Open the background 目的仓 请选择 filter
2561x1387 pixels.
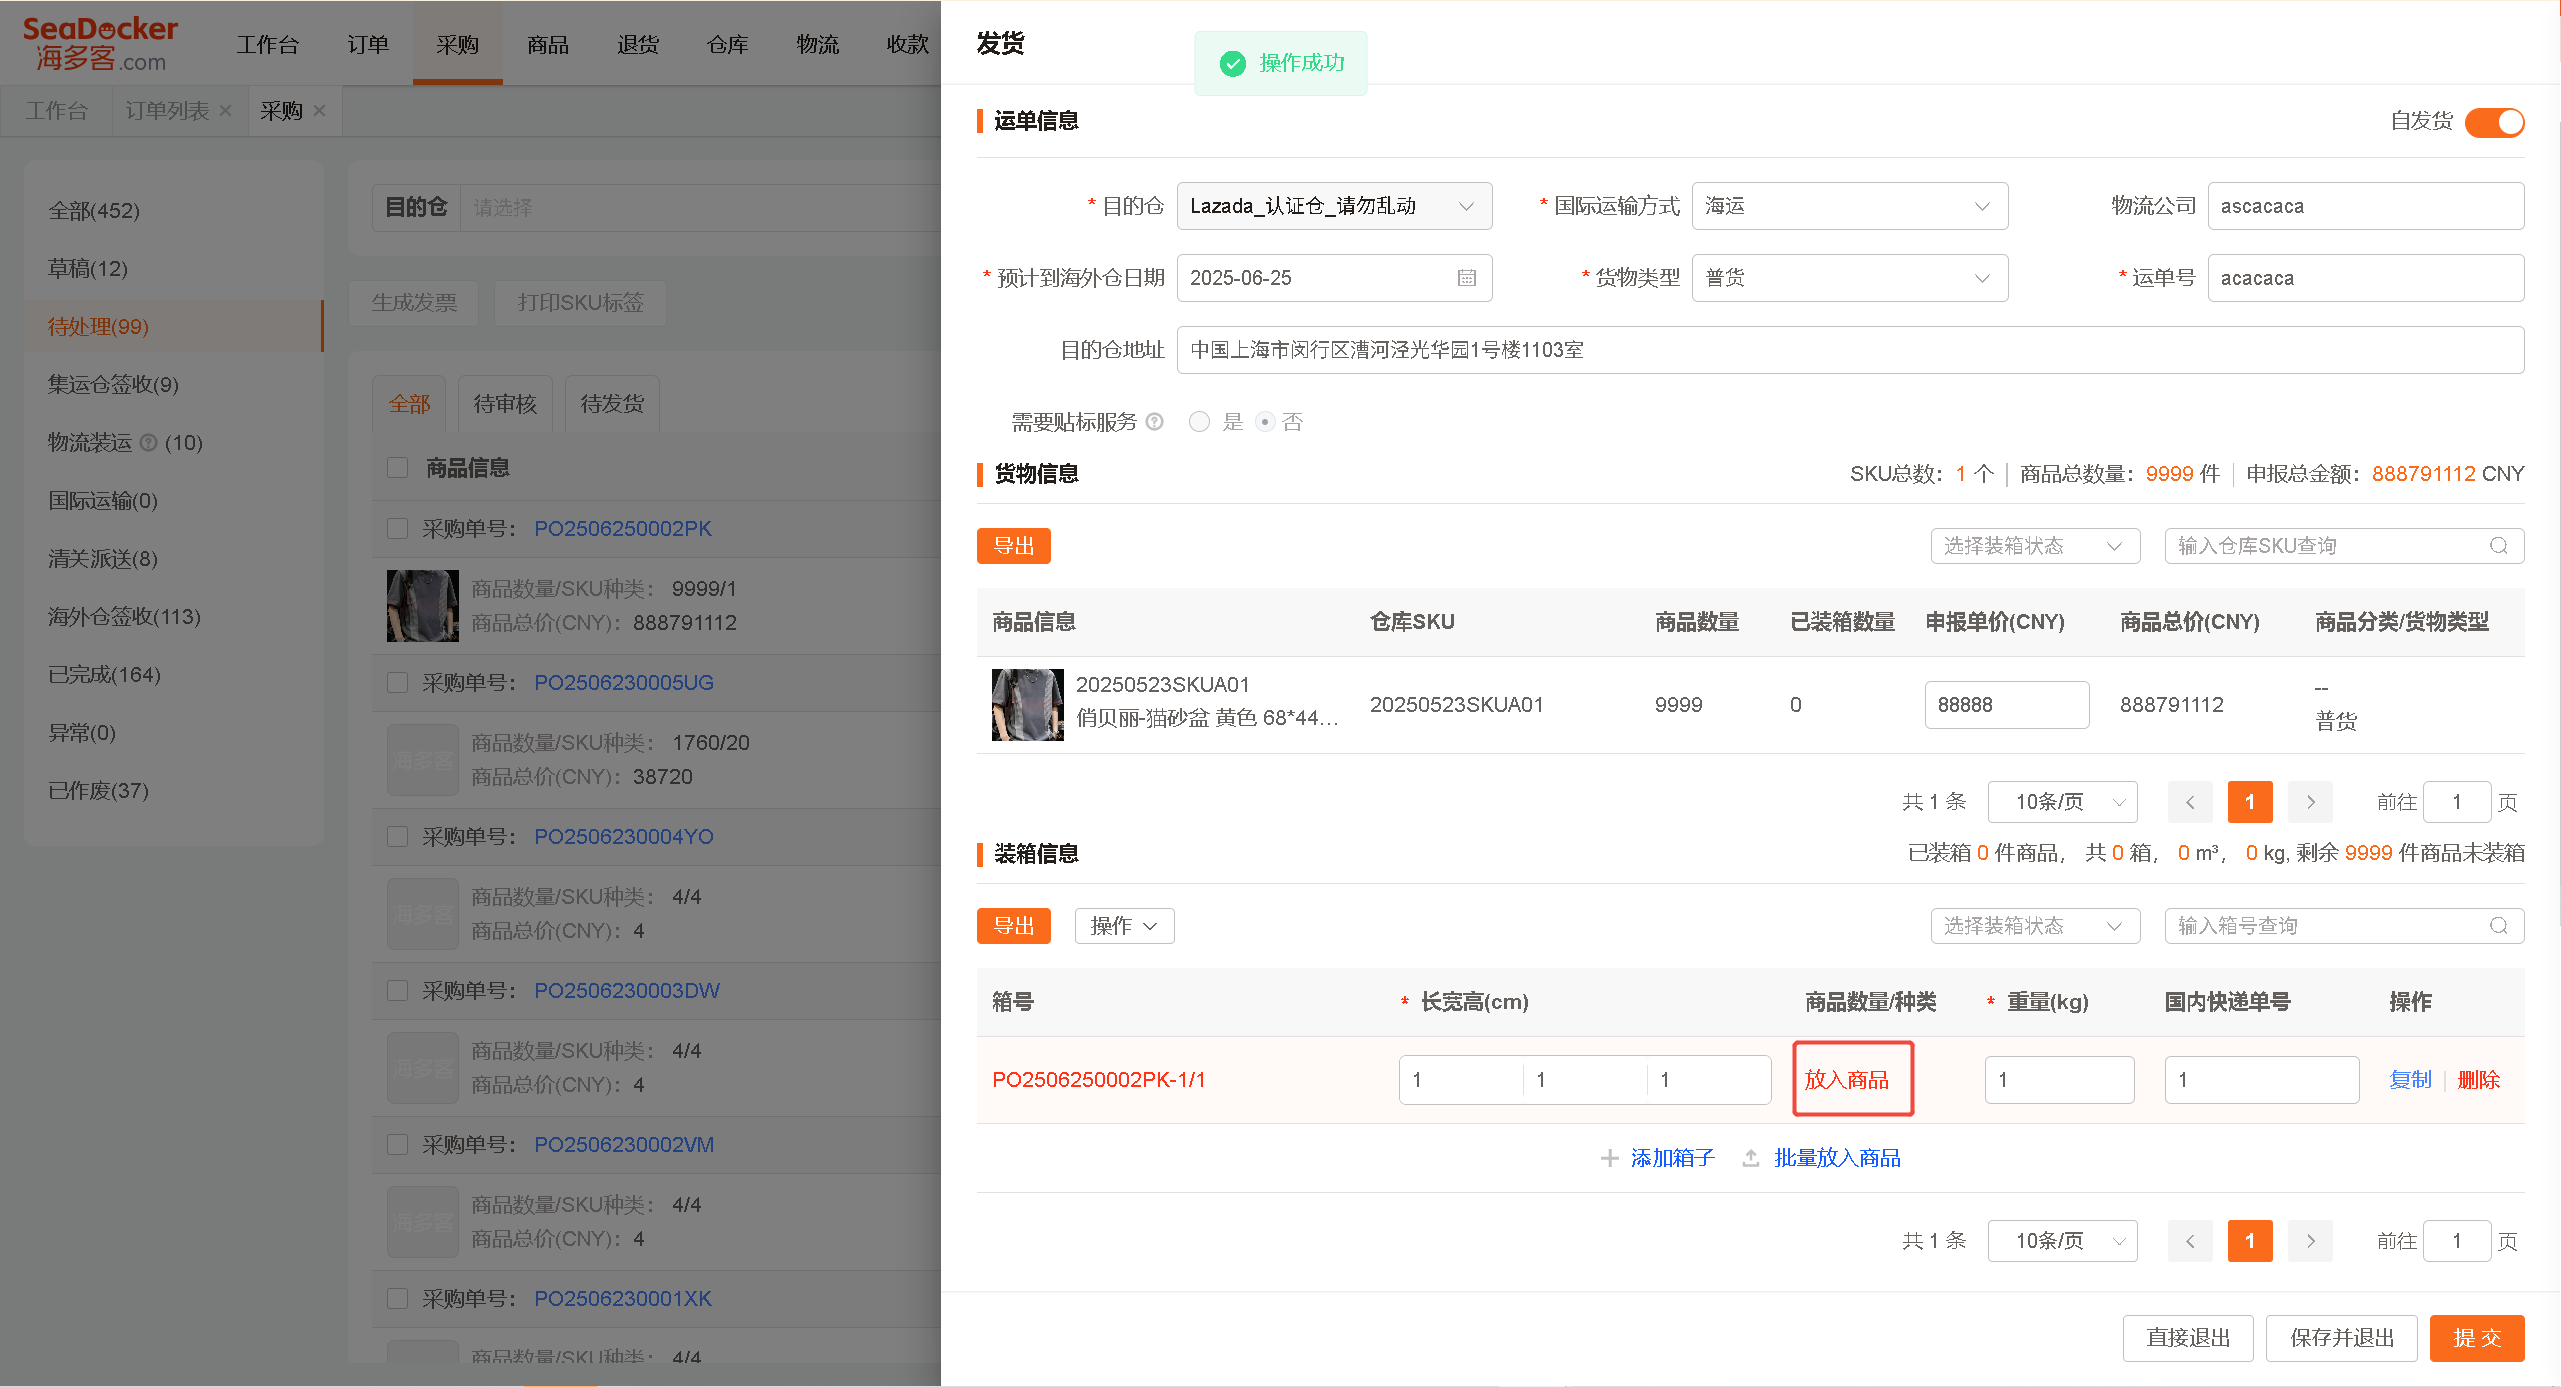(700, 208)
